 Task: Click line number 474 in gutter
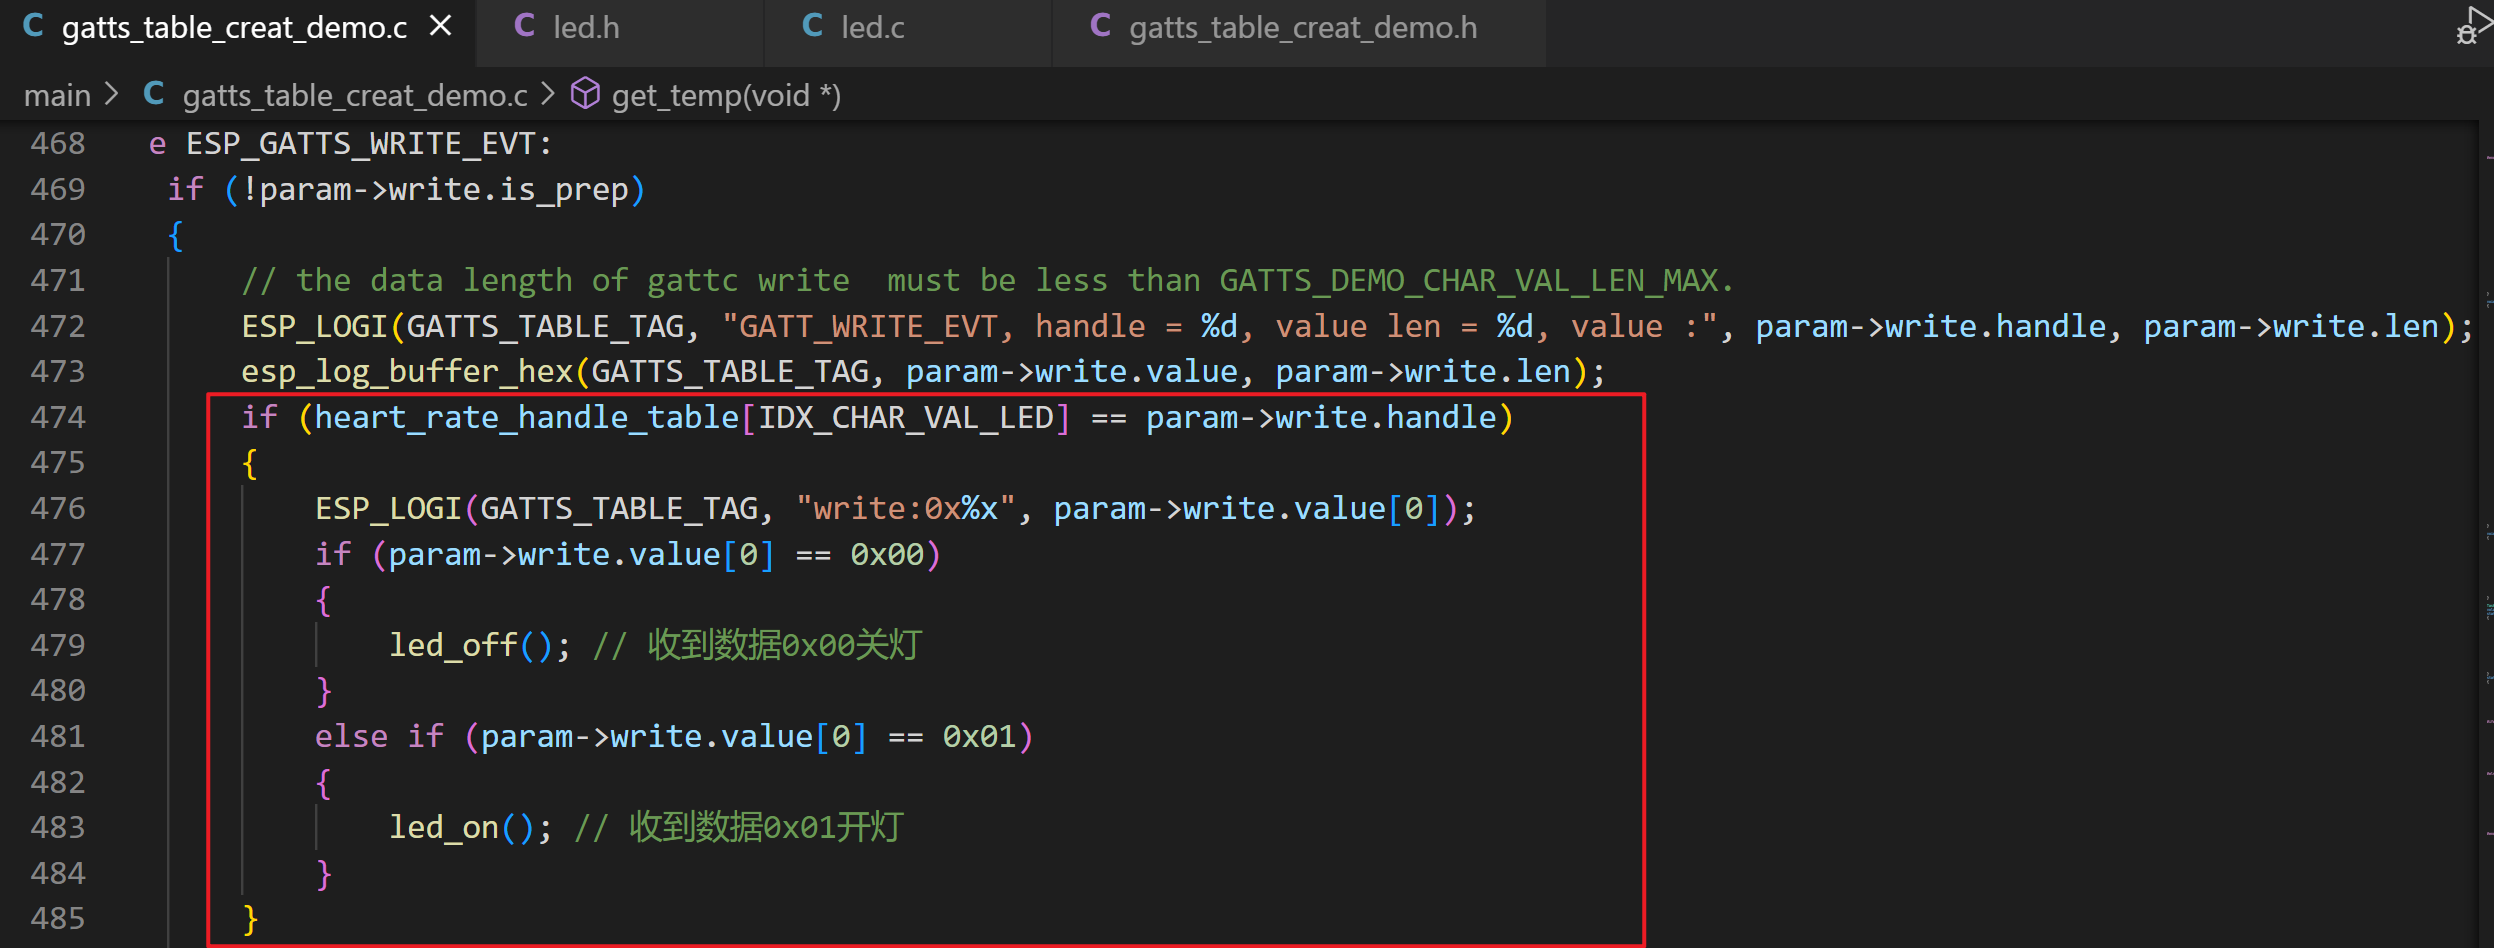coord(58,417)
